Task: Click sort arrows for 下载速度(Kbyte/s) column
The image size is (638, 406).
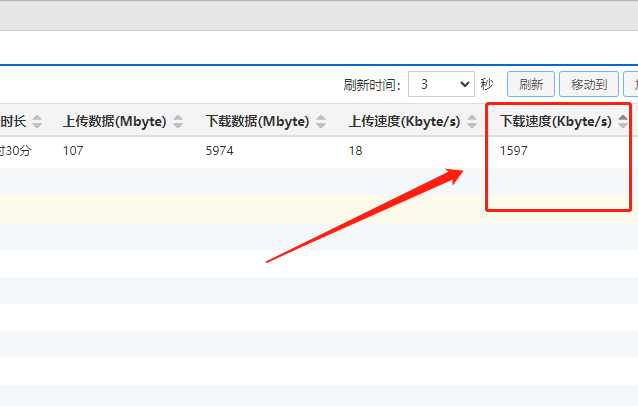Action: click(x=623, y=122)
